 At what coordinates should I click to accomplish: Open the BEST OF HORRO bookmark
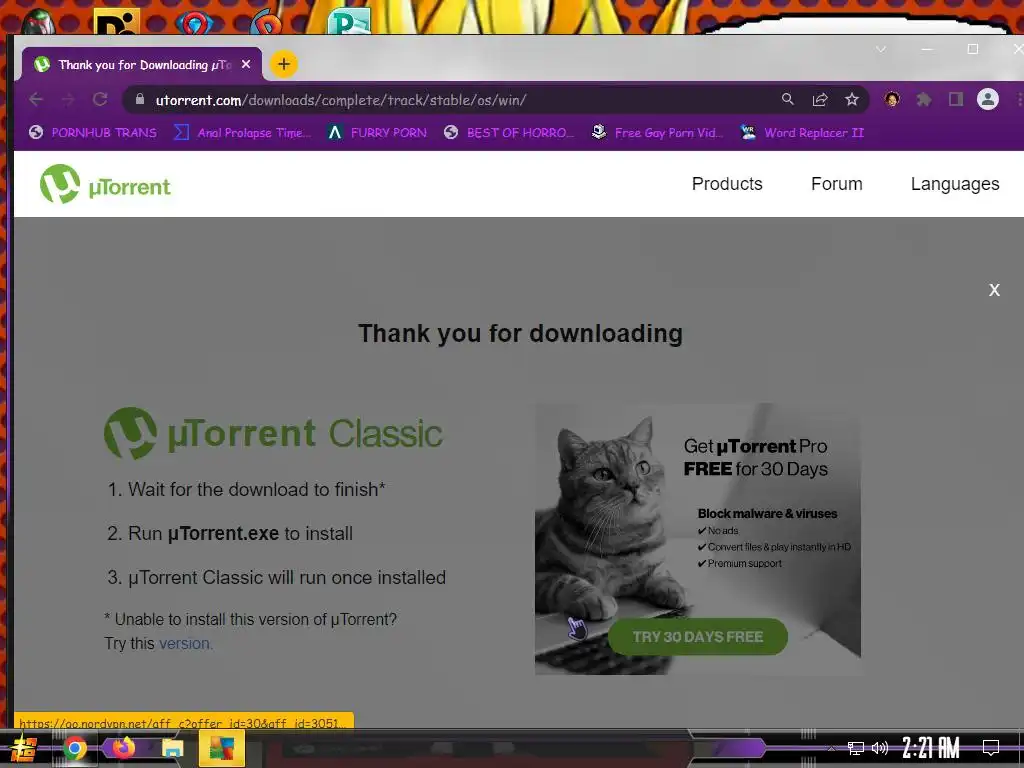[508, 133]
